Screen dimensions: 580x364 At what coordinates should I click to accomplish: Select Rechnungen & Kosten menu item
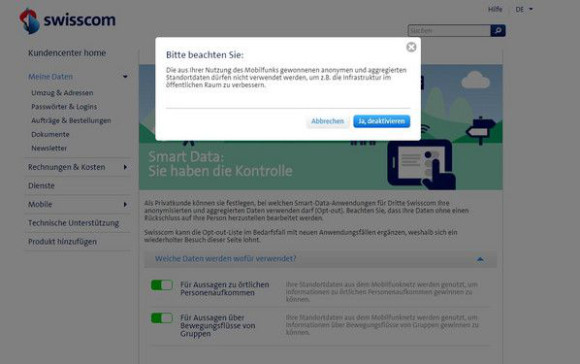67,167
